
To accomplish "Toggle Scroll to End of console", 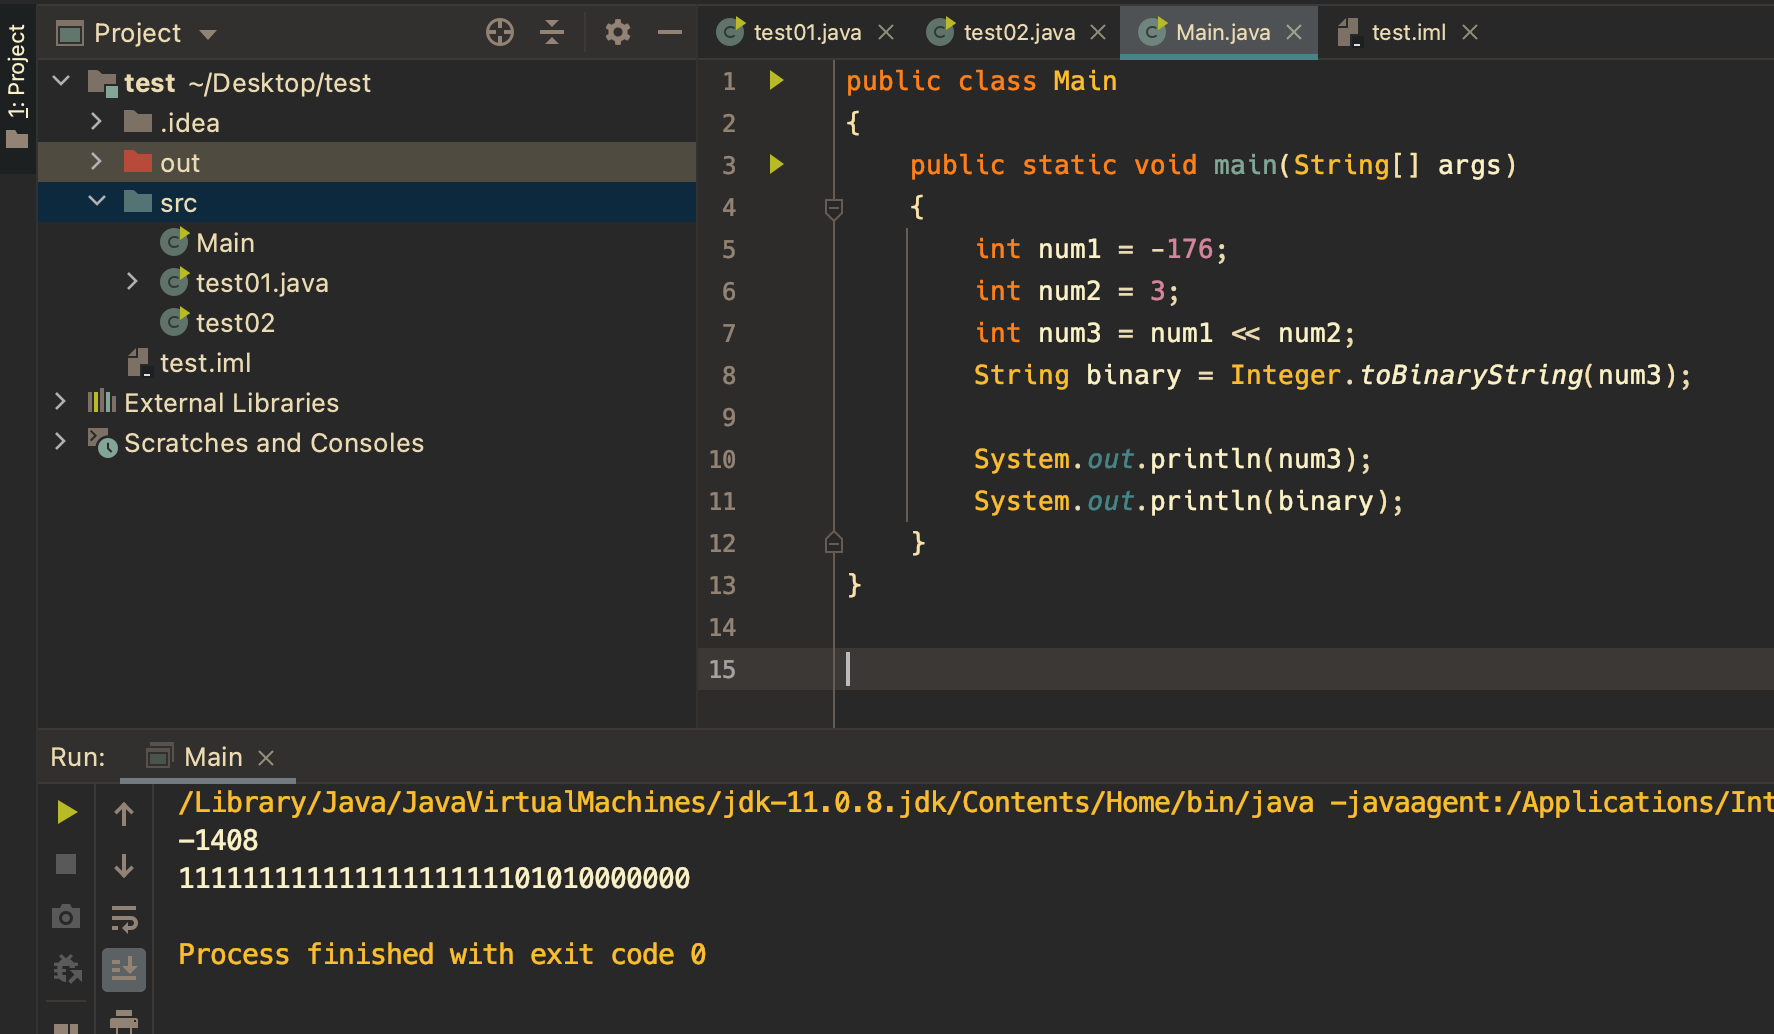I will tap(124, 969).
